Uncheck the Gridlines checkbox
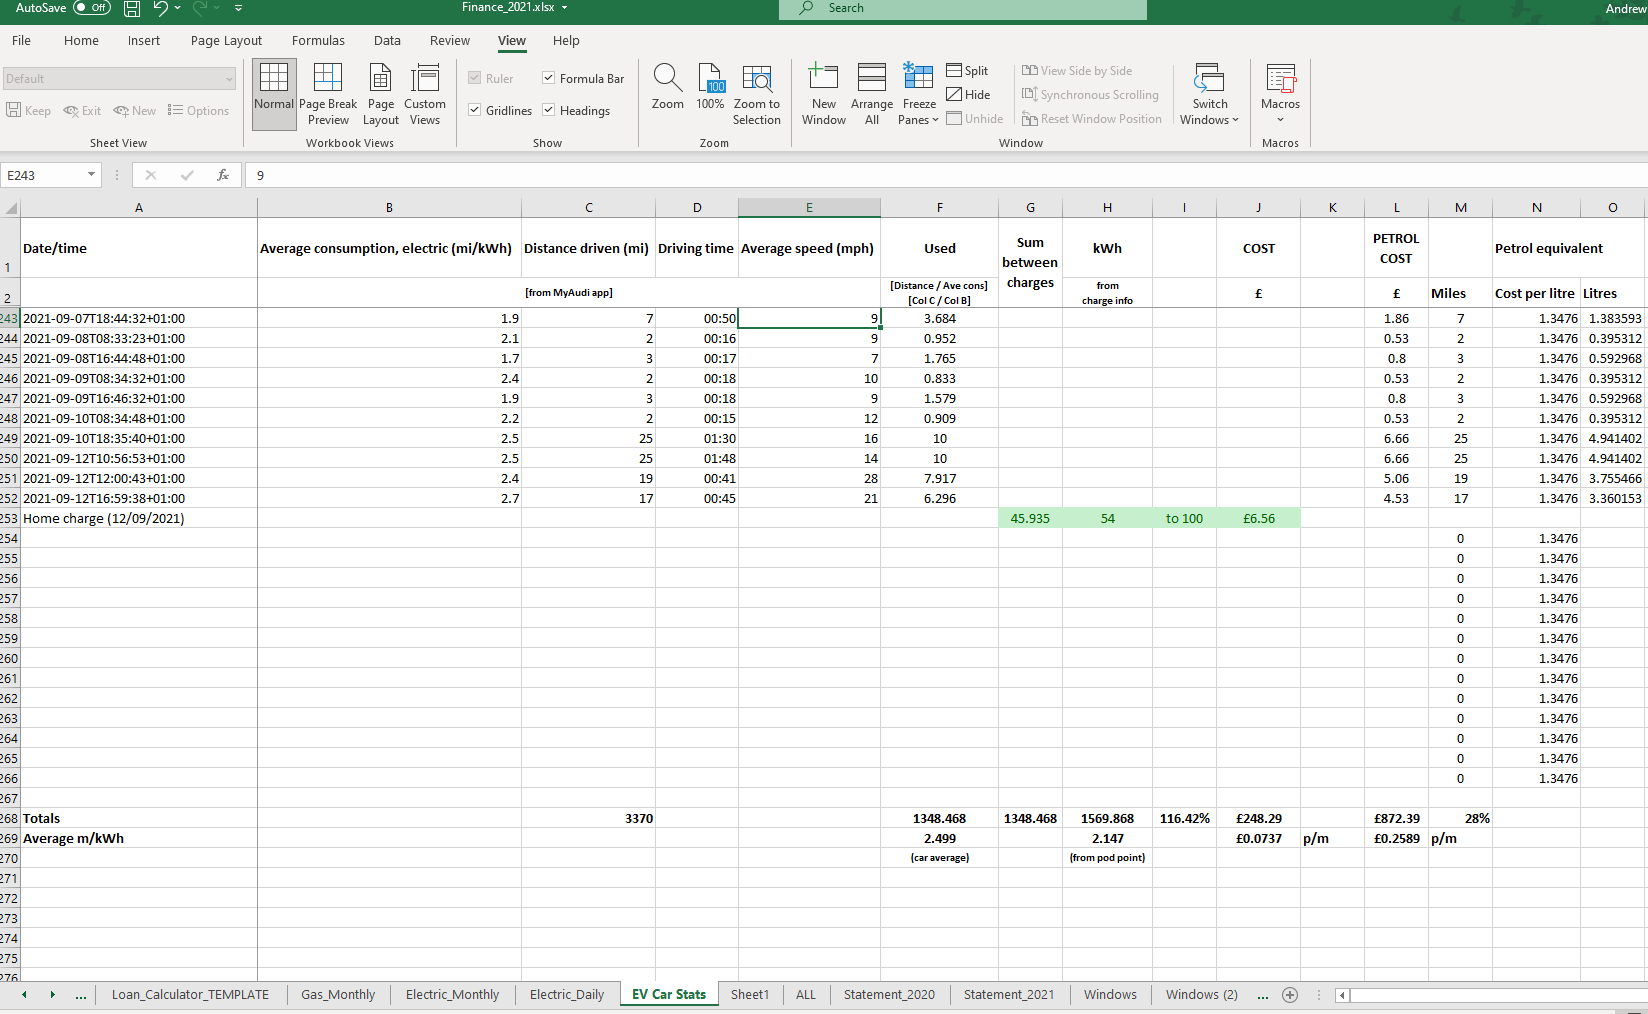 (475, 110)
